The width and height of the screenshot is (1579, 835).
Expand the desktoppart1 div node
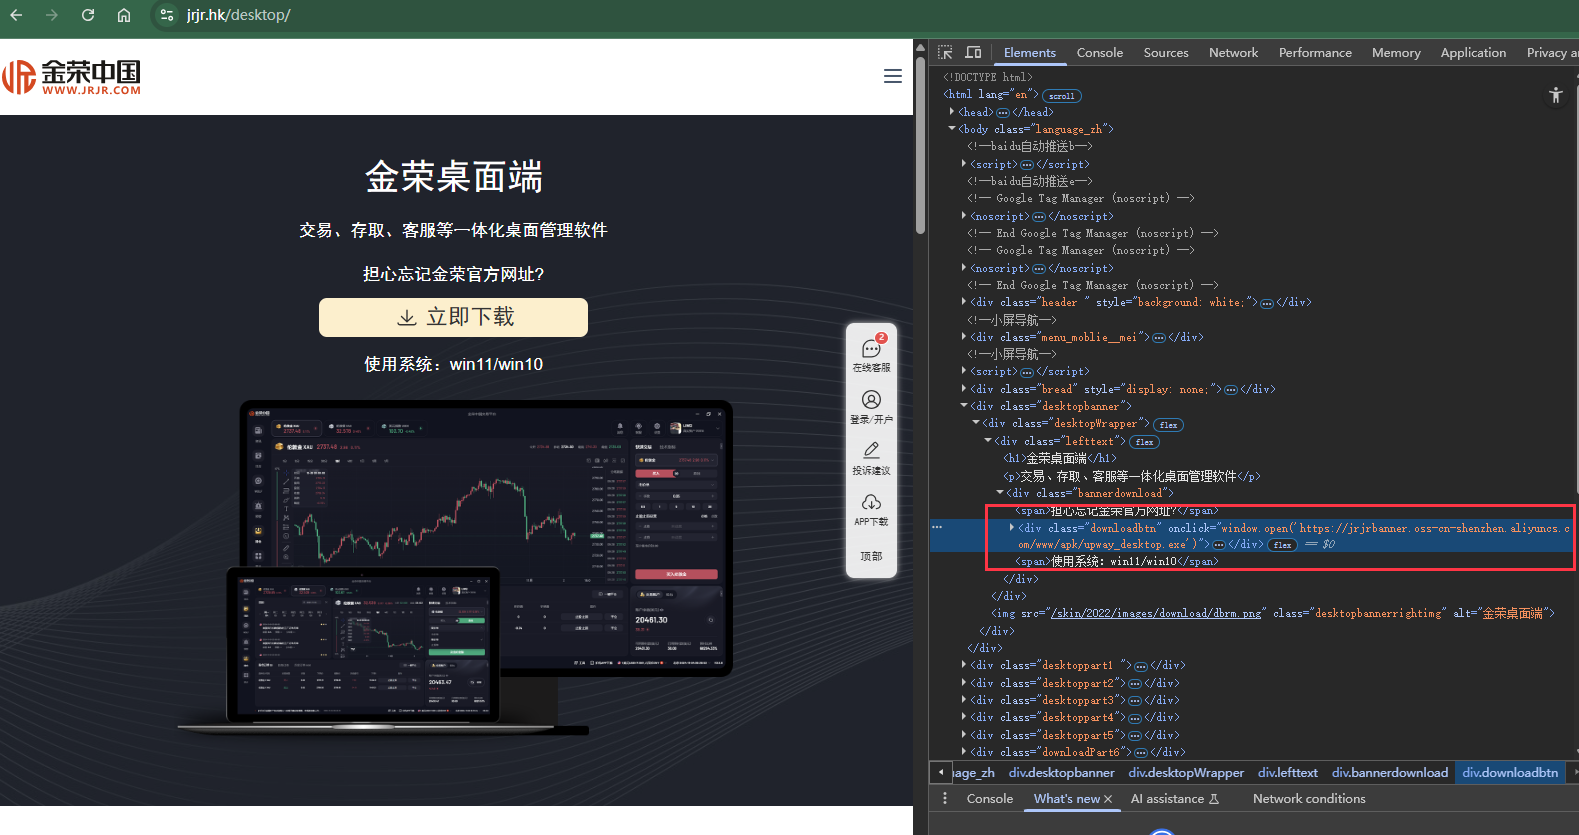click(x=964, y=665)
